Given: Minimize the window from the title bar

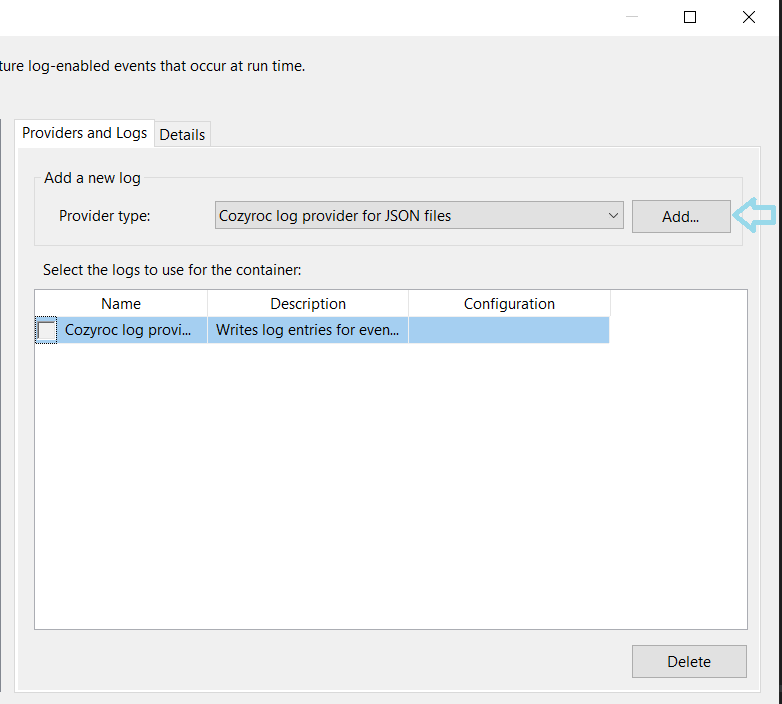Looking at the screenshot, I should coord(631,17).
